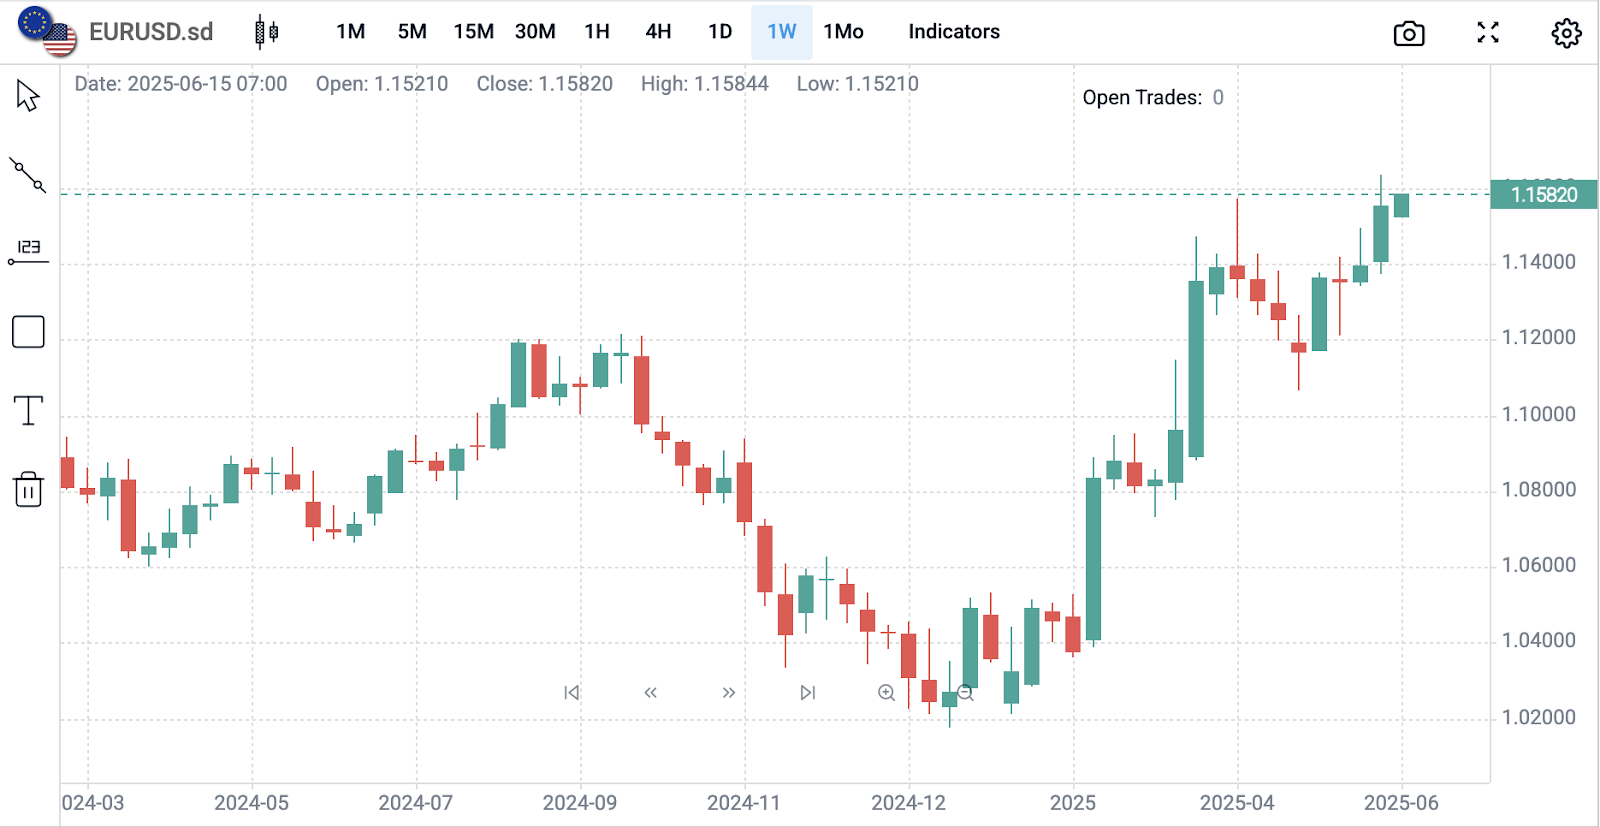
Task: Select the horizontal price level tool
Action: point(28,252)
